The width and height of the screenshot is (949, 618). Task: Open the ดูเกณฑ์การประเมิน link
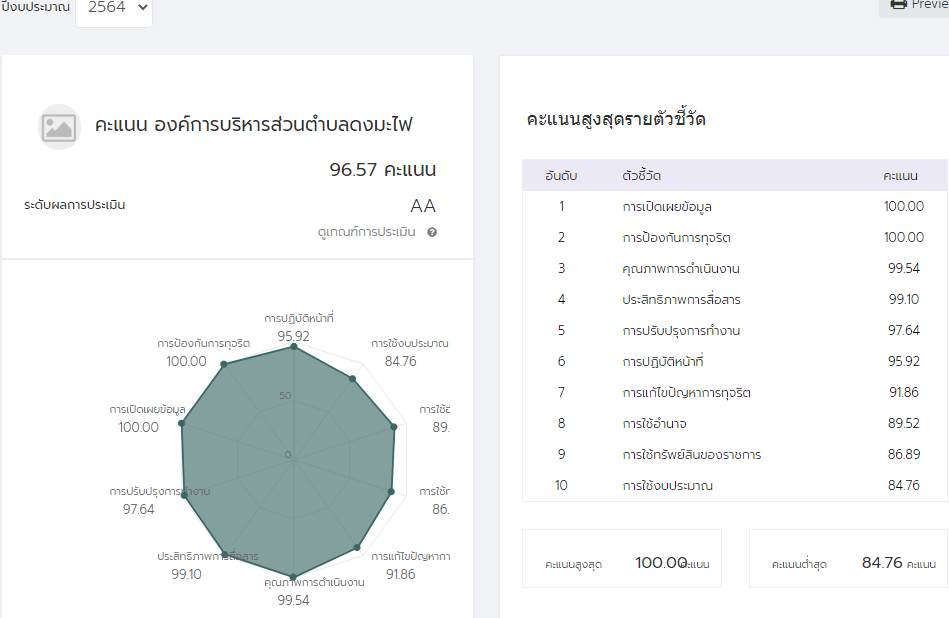tap(367, 232)
